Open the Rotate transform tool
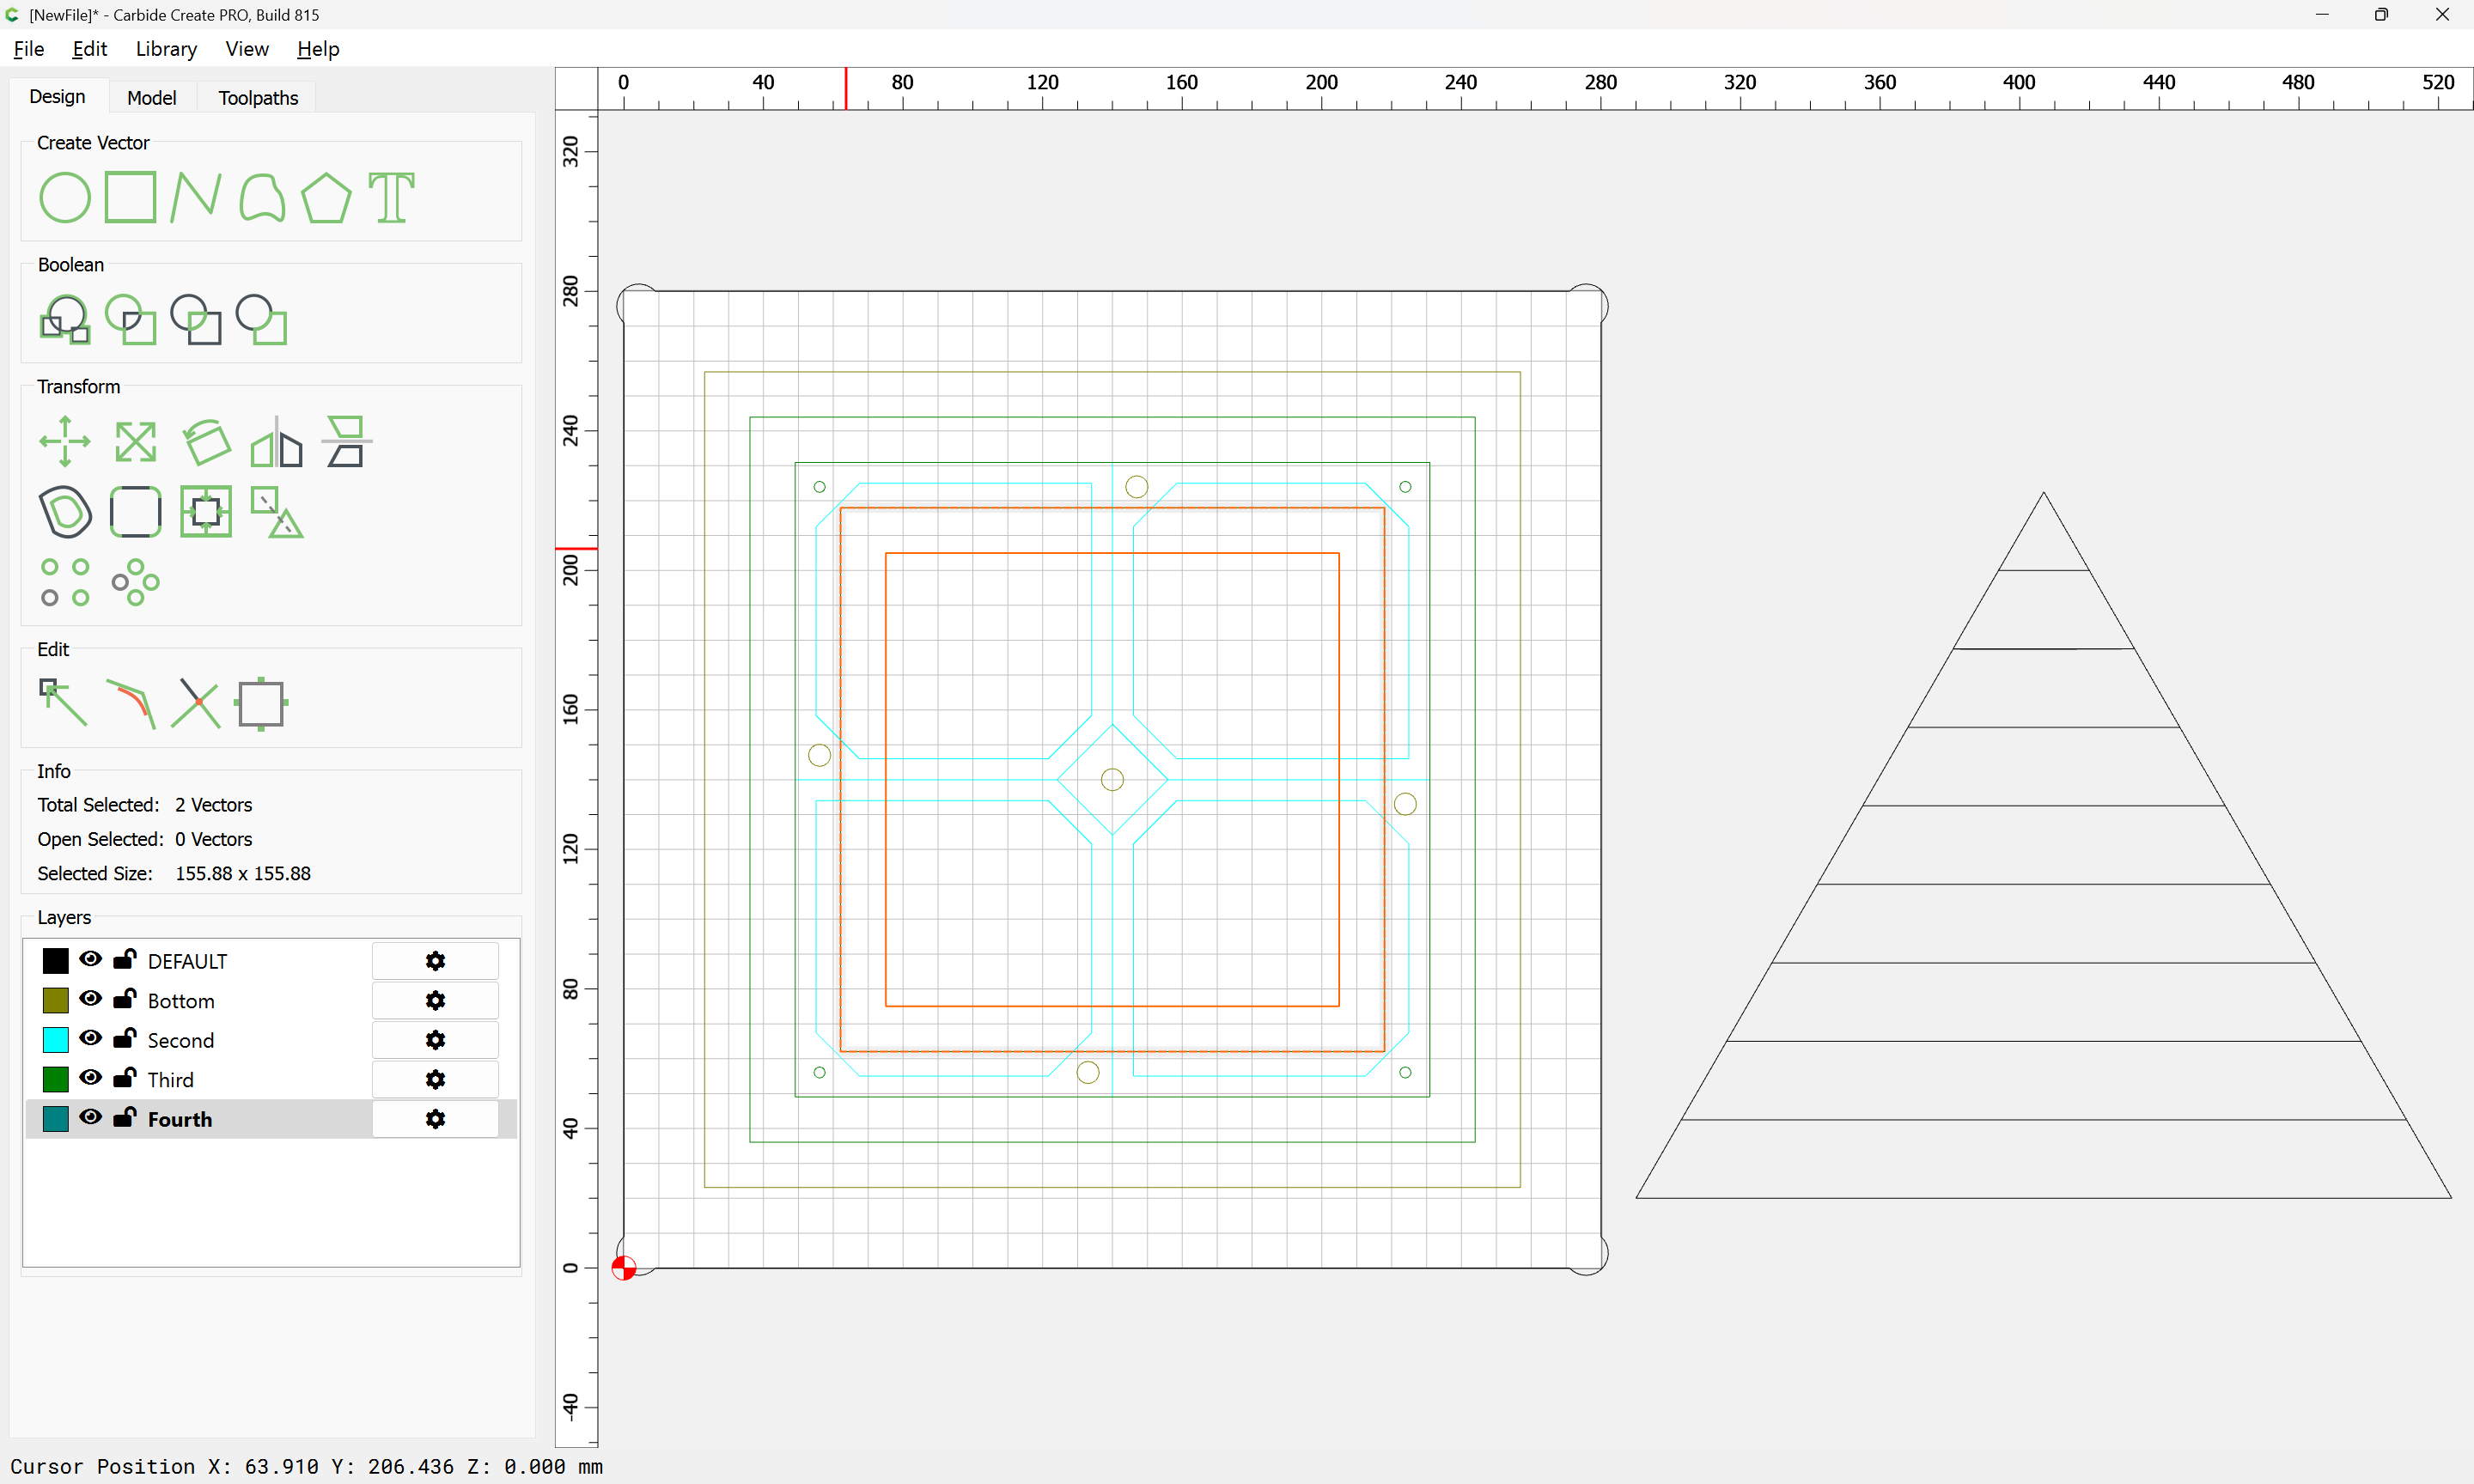Image resolution: width=2474 pixels, height=1484 pixels. coord(206,441)
